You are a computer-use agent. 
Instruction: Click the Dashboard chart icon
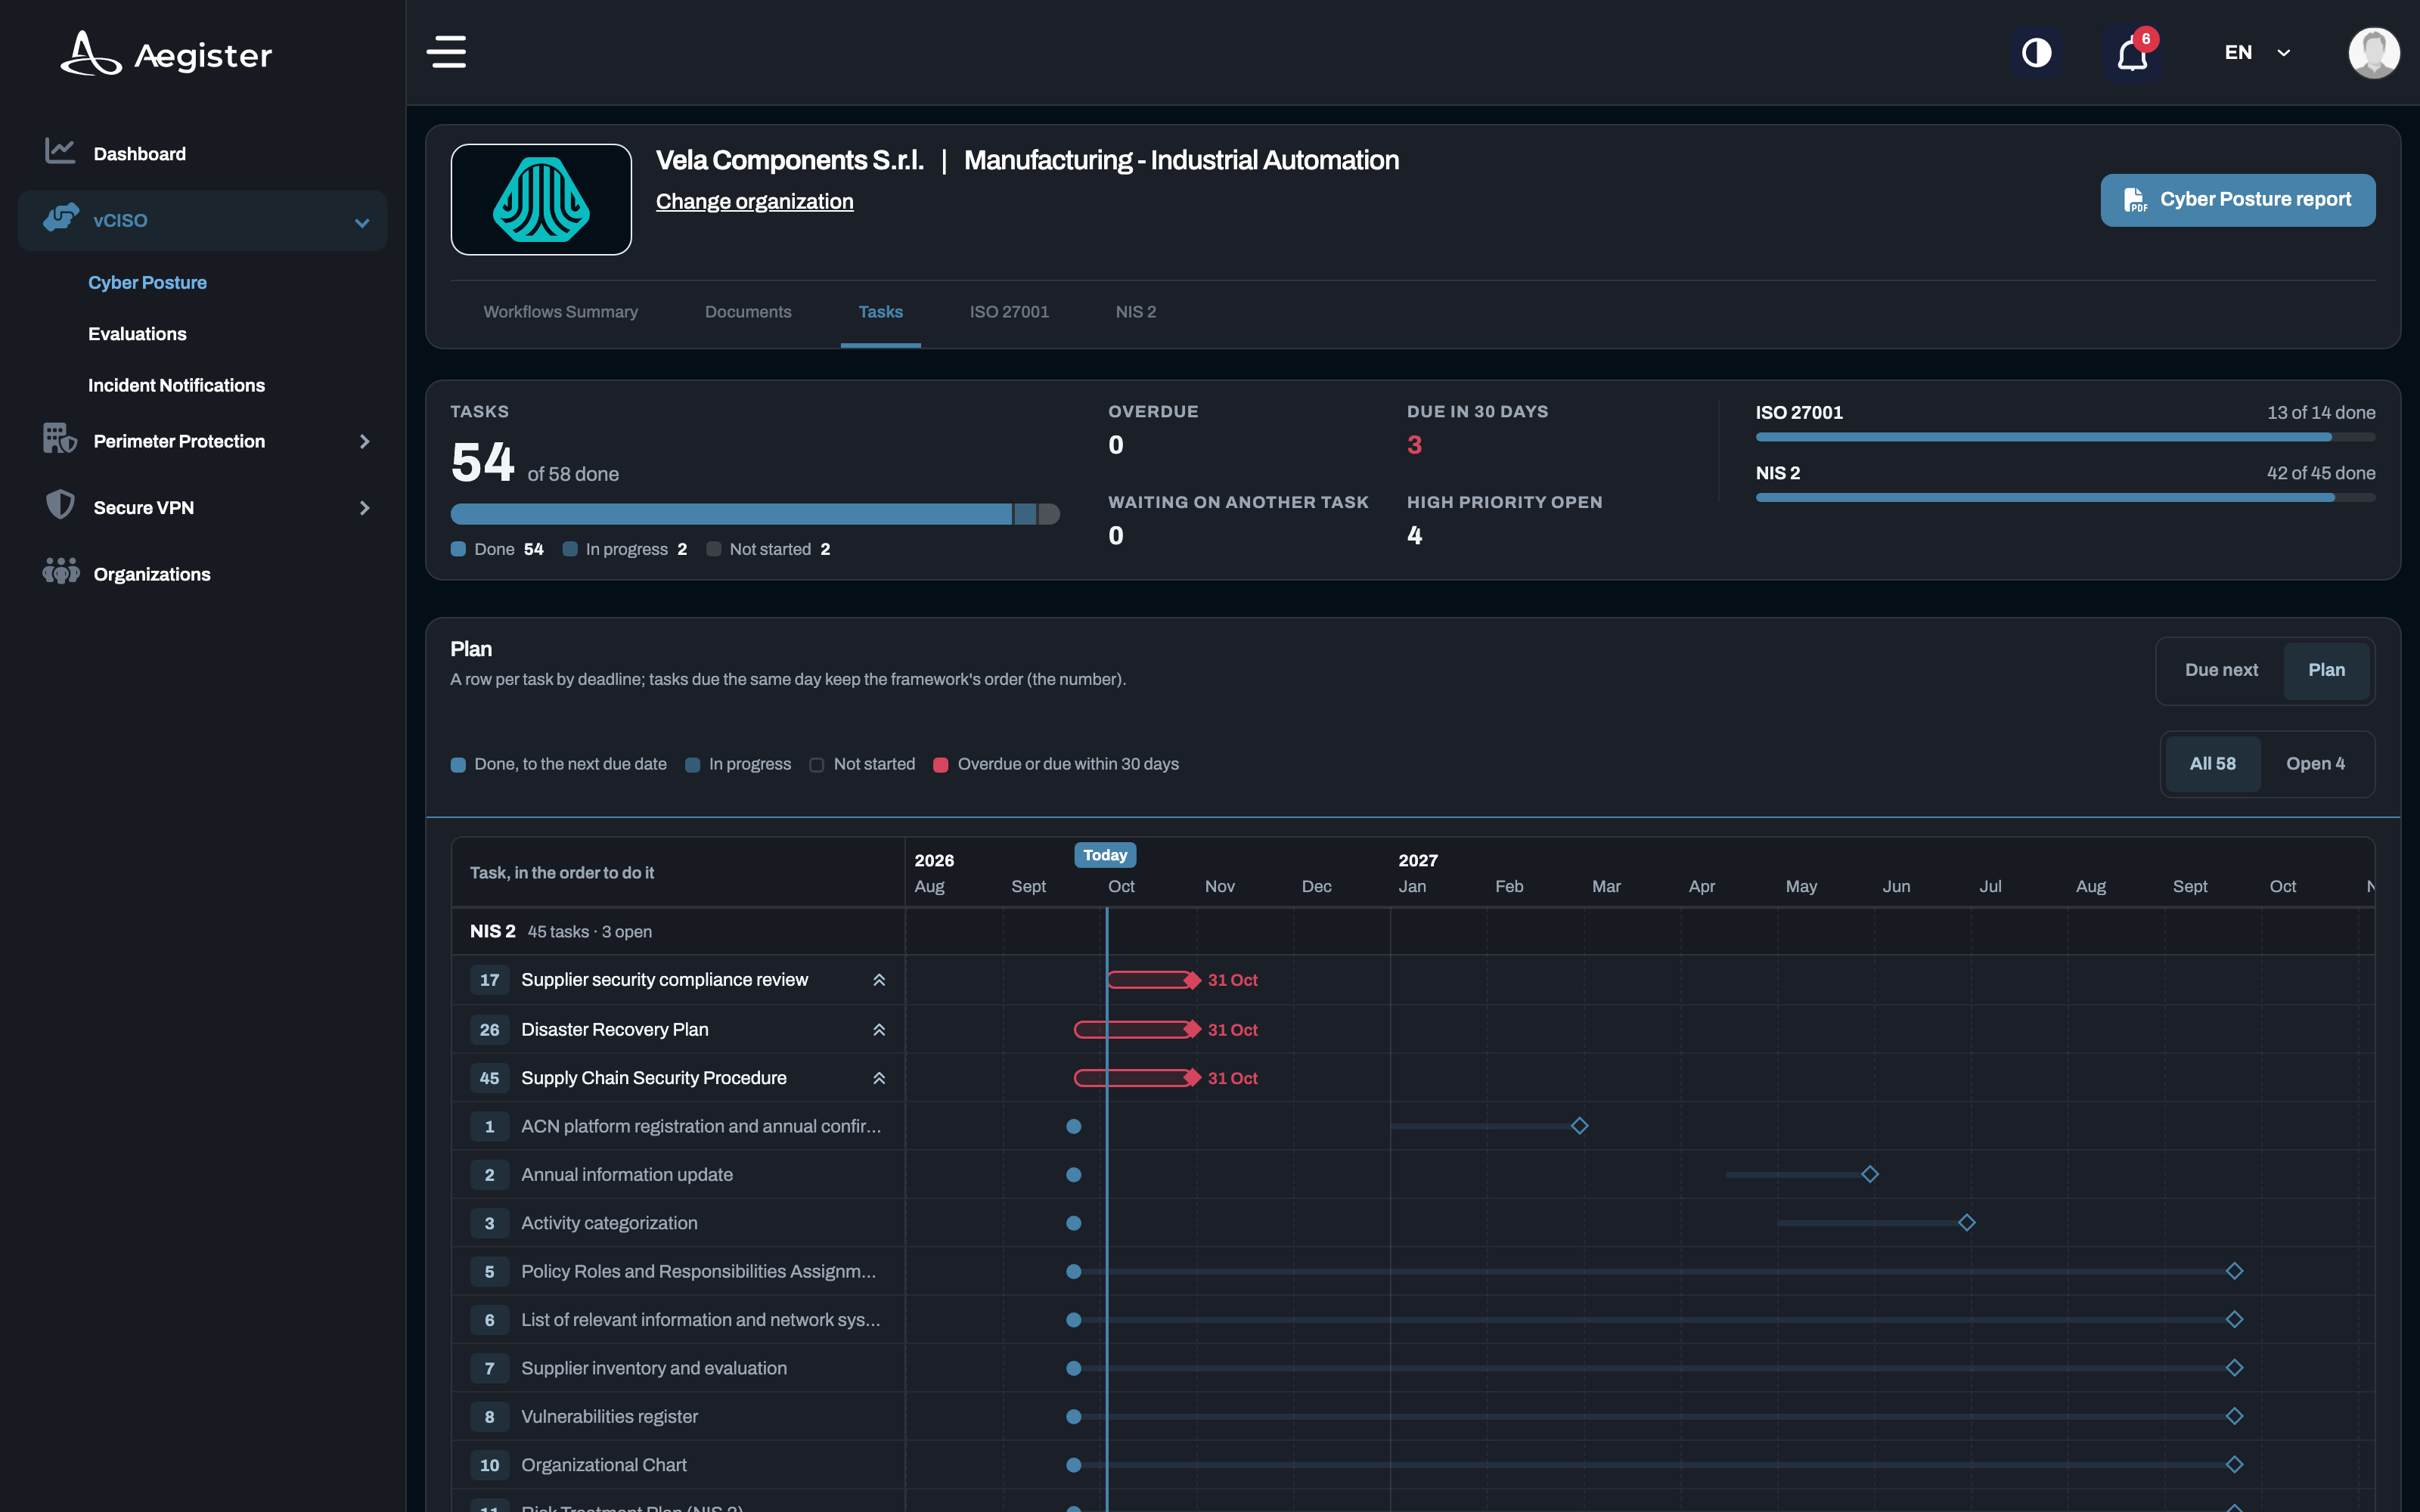(60, 152)
